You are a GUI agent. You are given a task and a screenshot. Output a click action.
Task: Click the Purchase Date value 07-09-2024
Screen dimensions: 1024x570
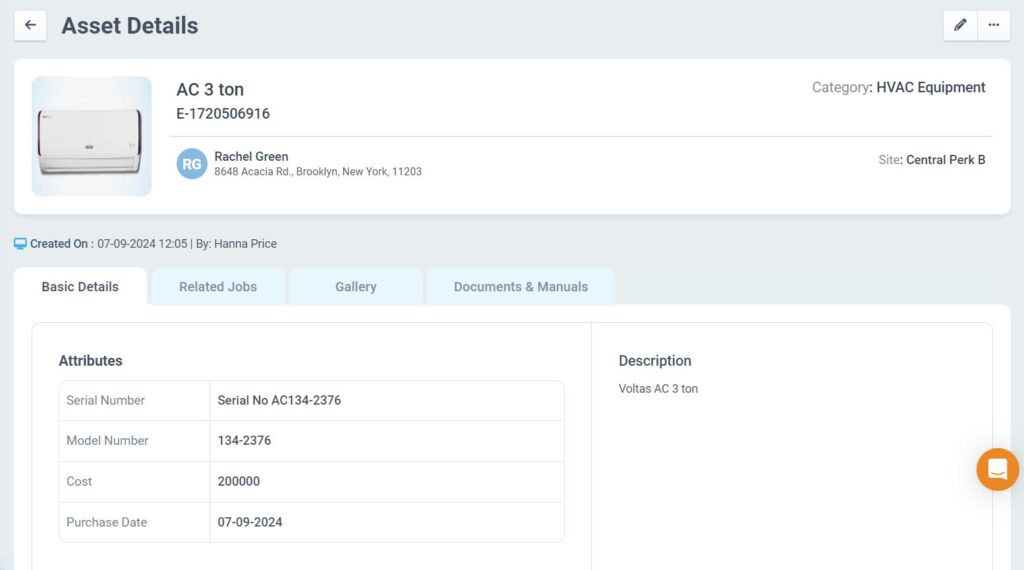point(250,522)
